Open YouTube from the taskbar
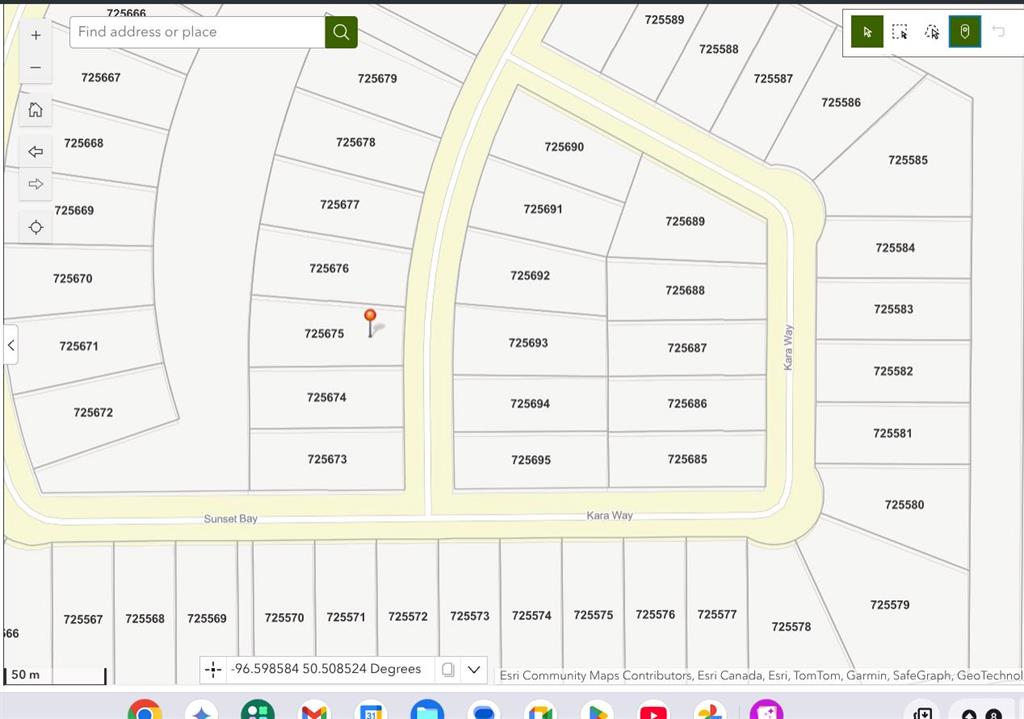 [x=653, y=712]
